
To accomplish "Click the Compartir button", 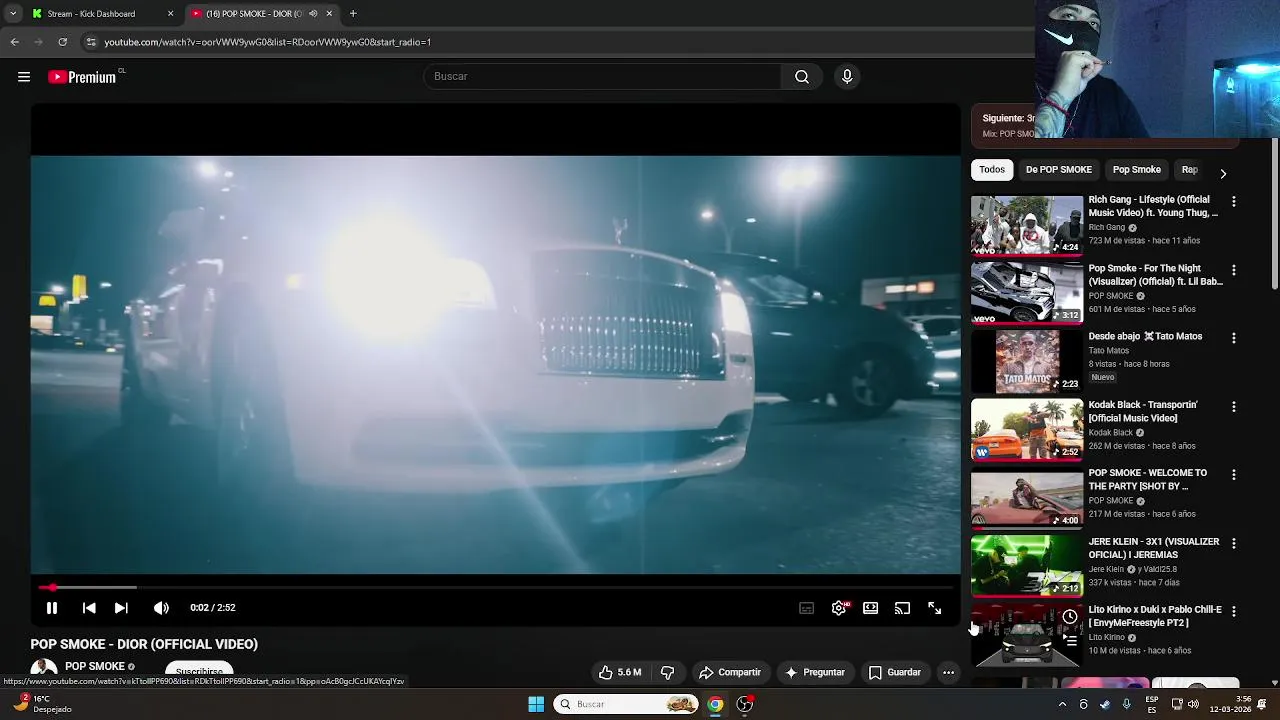I will [730, 673].
